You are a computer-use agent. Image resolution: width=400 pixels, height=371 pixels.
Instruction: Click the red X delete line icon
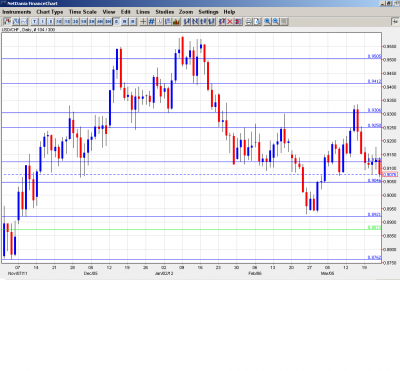[x=230, y=22]
